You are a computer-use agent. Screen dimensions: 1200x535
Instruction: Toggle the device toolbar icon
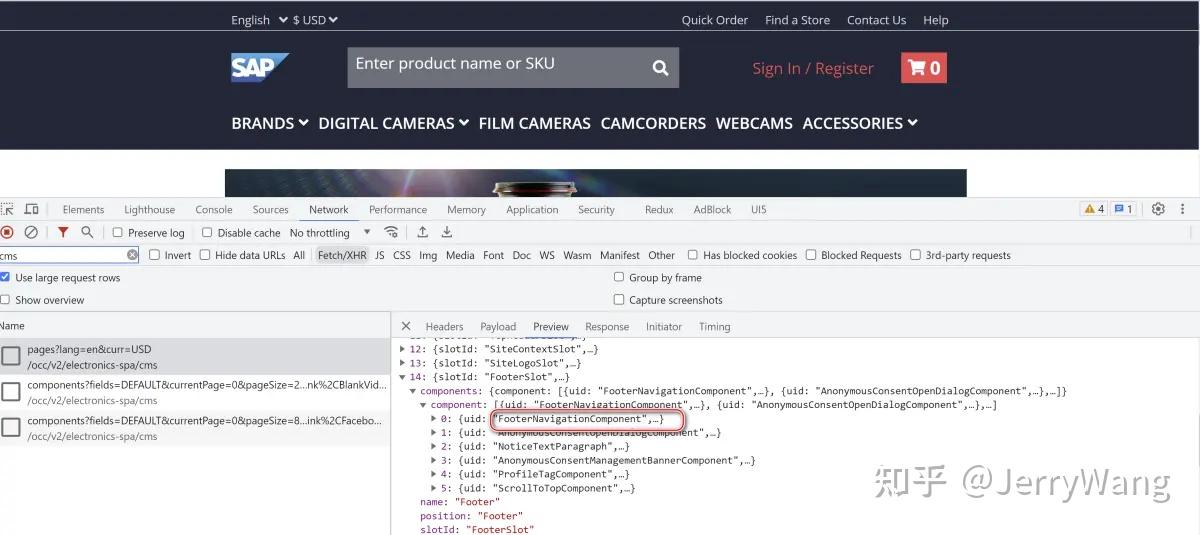31,209
